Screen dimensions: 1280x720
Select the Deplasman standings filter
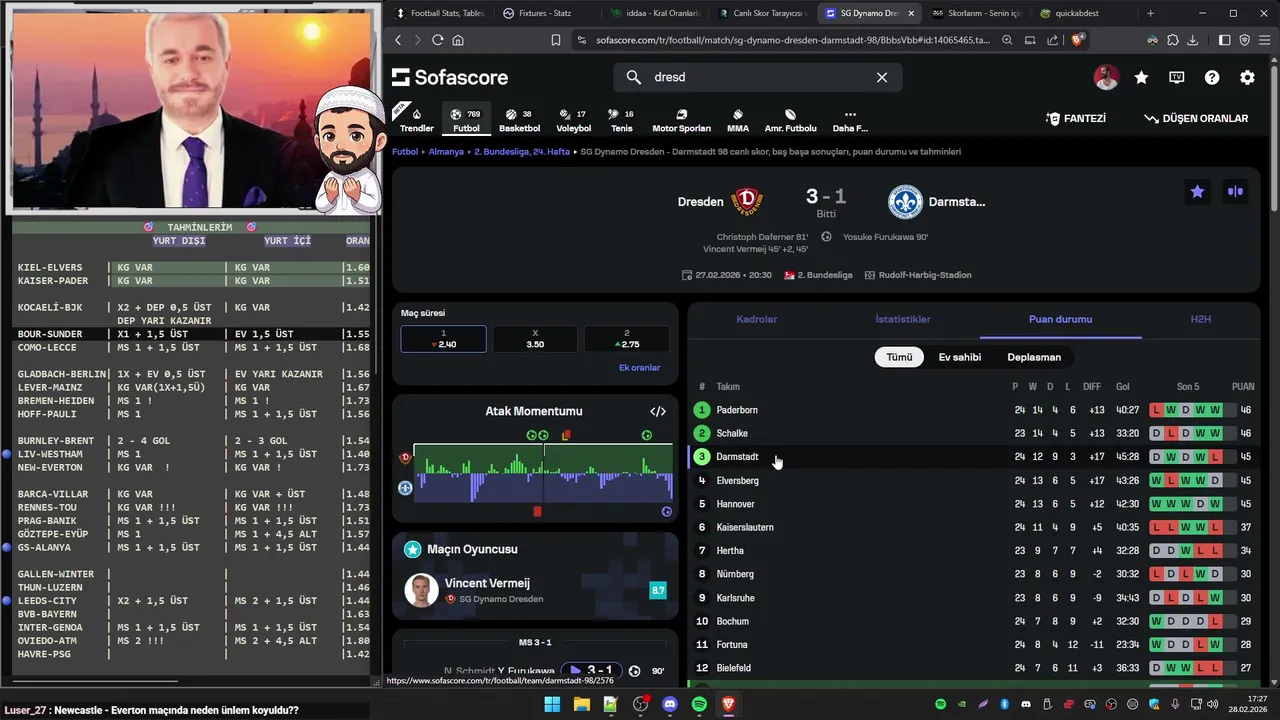coord(1034,357)
